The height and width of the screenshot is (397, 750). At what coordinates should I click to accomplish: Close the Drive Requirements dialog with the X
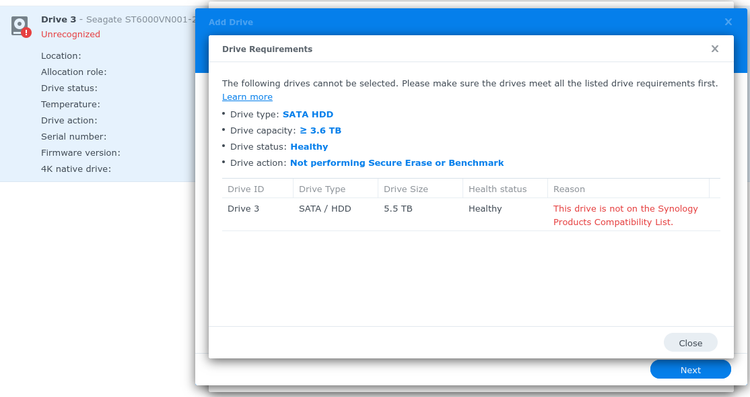point(715,49)
